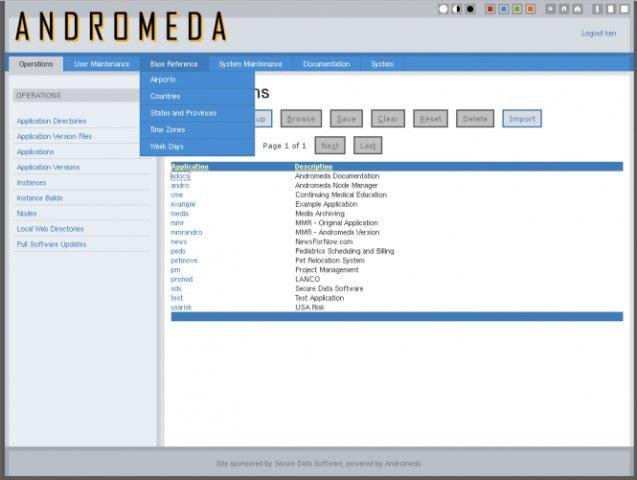Open the media application link
637x480 pixels.
click(180, 214)
